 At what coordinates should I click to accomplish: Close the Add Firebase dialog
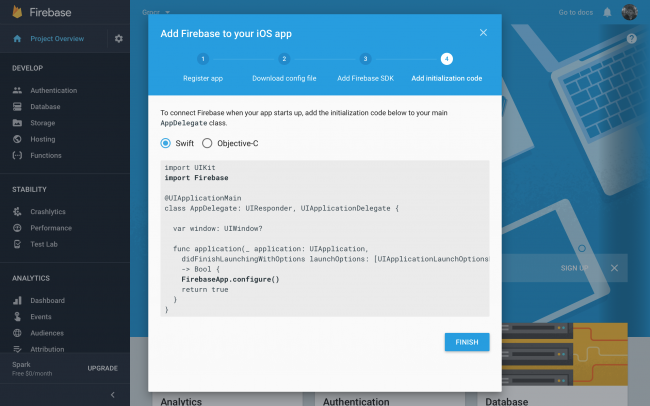click(483, 33)
